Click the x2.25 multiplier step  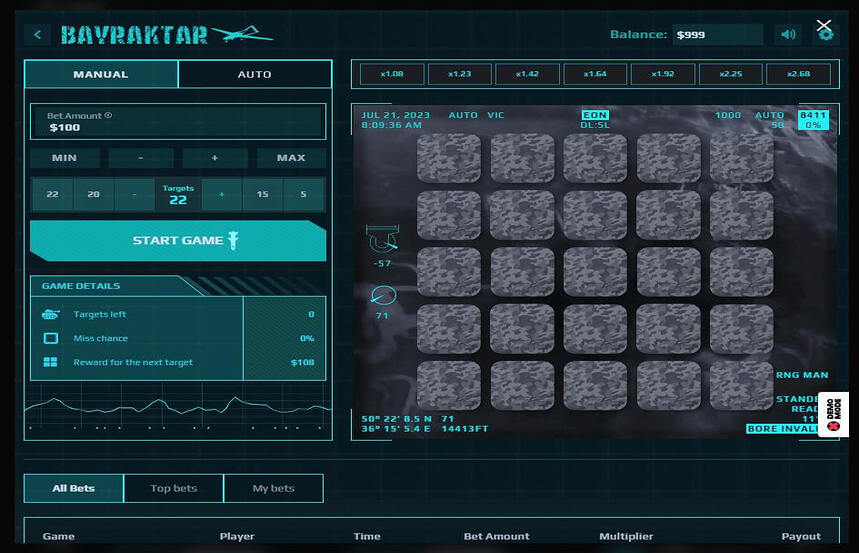click(731, 74)
